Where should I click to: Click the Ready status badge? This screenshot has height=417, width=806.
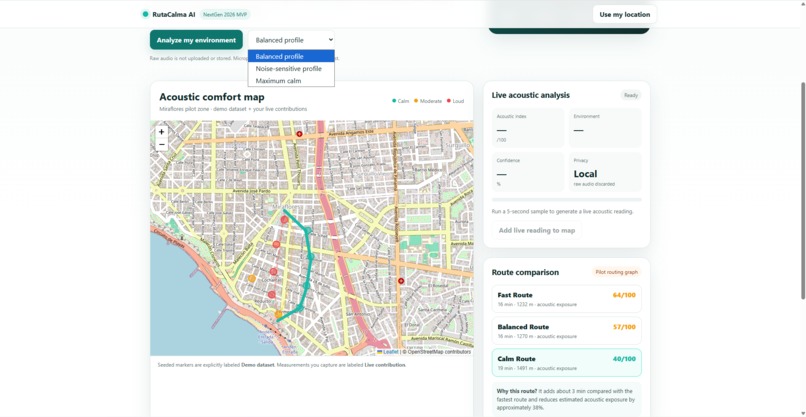pos(631,95)
